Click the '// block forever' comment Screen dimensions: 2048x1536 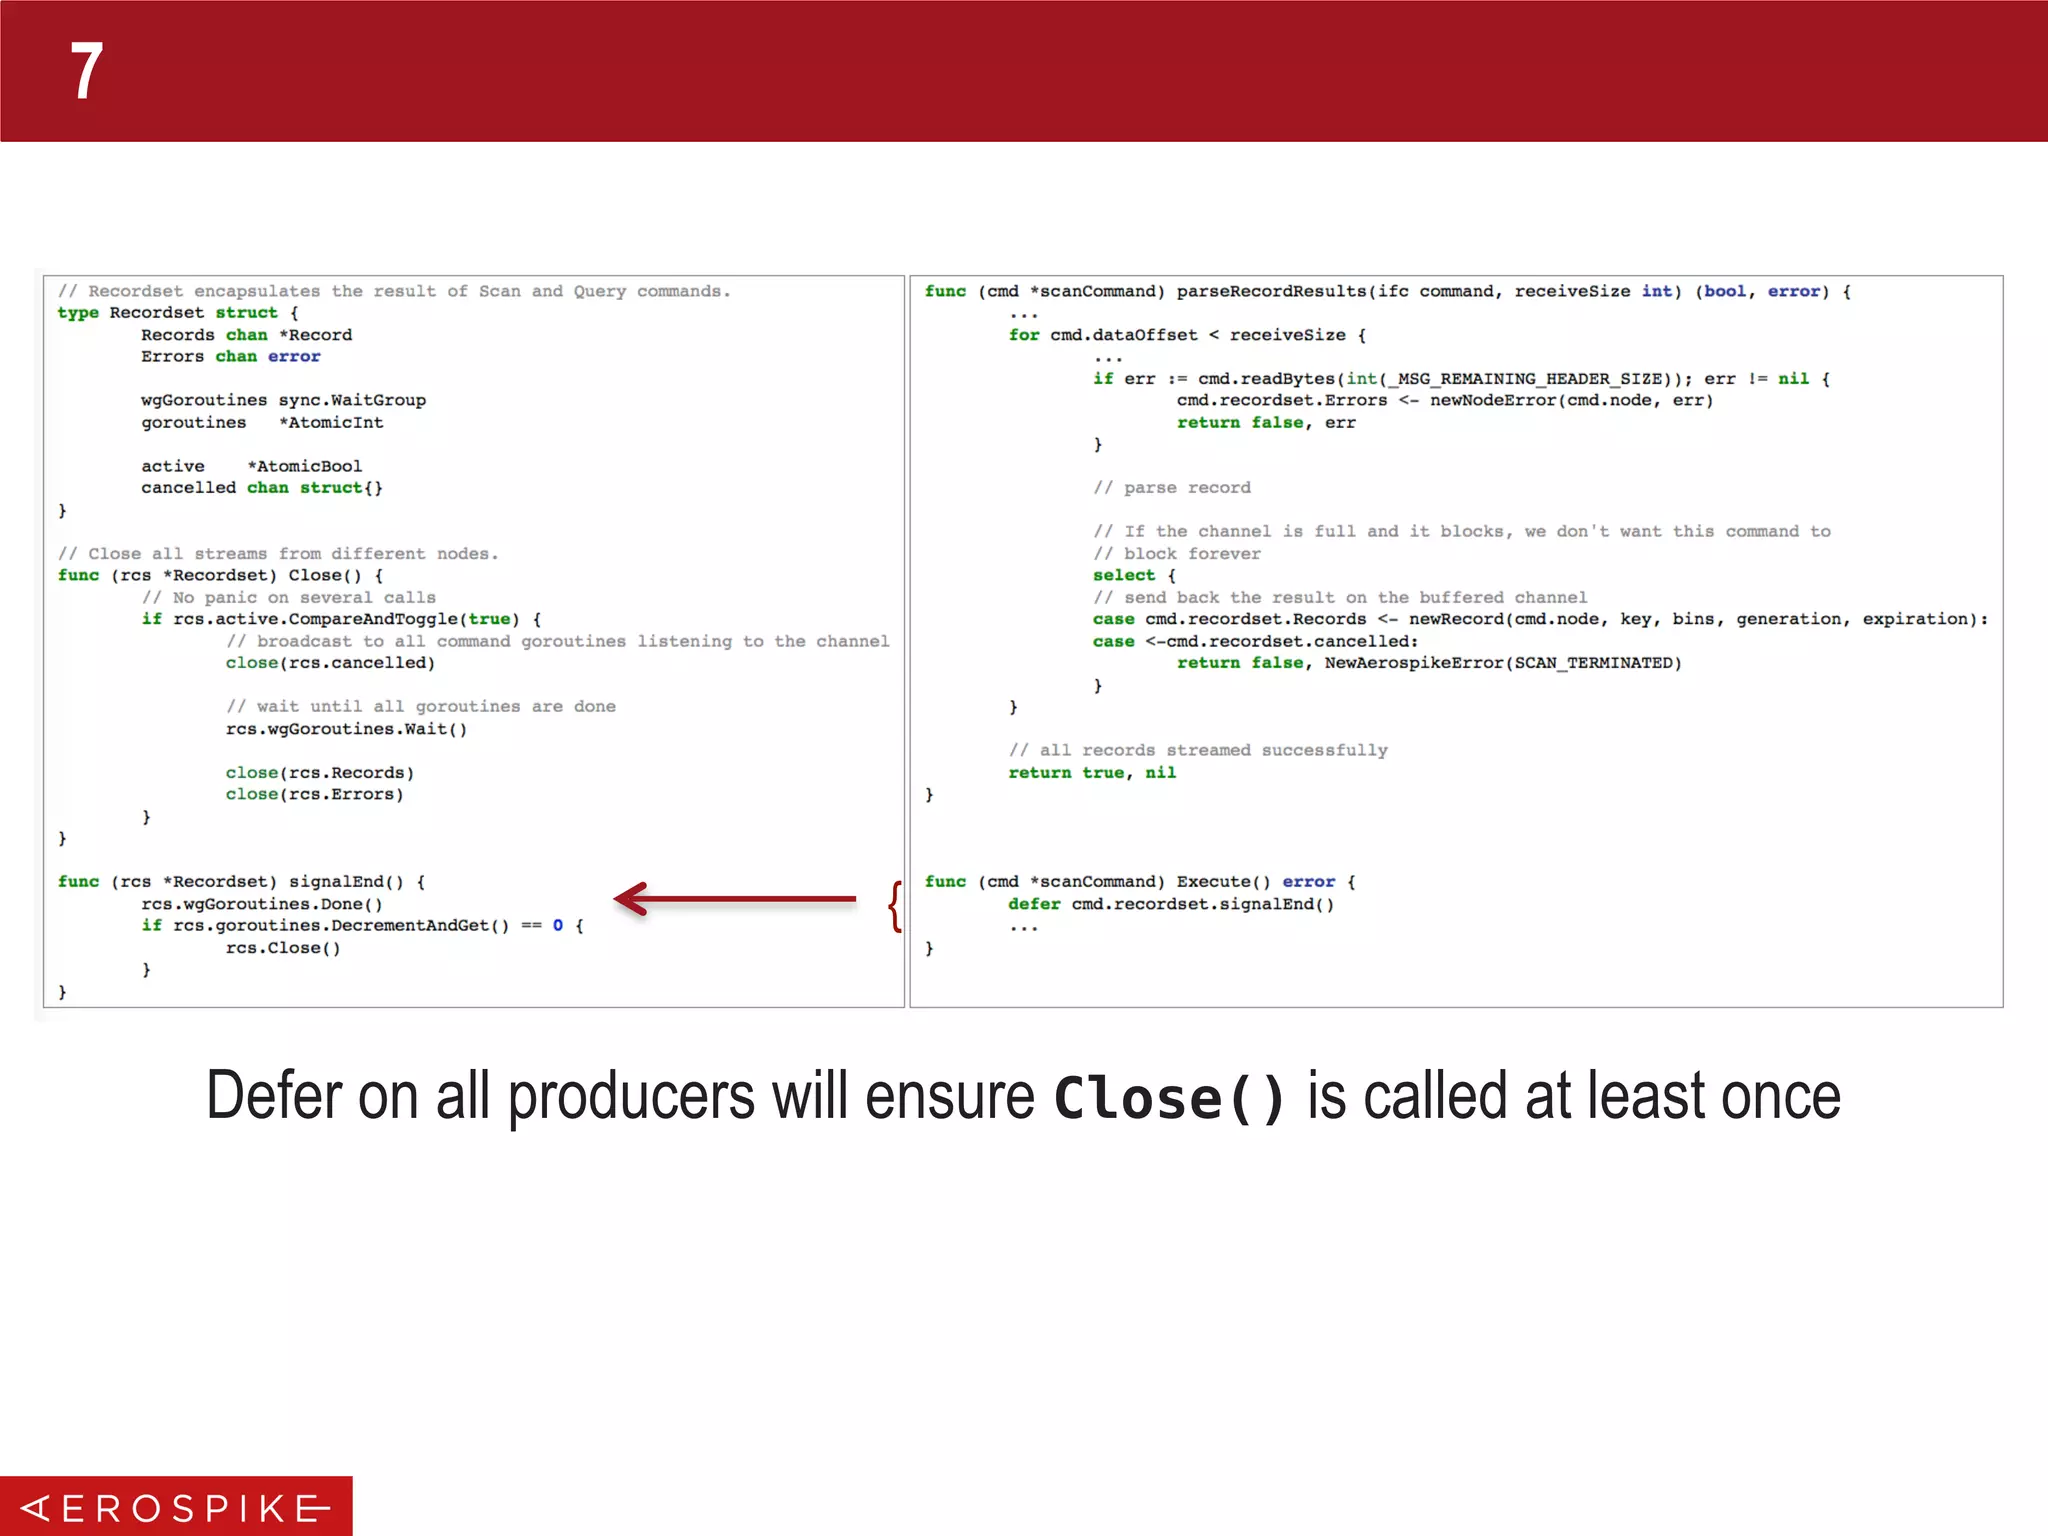[x=1177, y=554]
